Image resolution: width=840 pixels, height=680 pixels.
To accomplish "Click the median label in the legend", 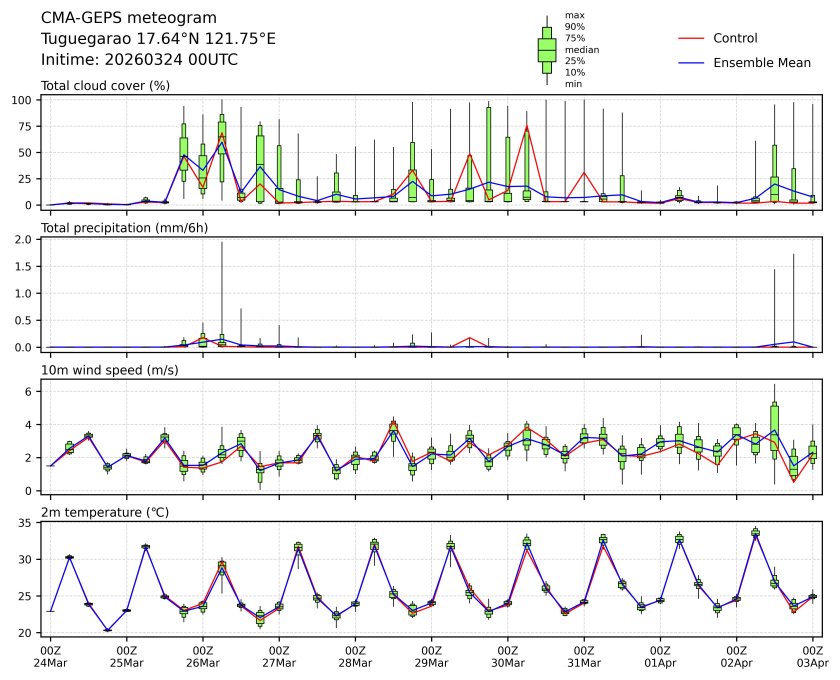I will click(582, 49).
